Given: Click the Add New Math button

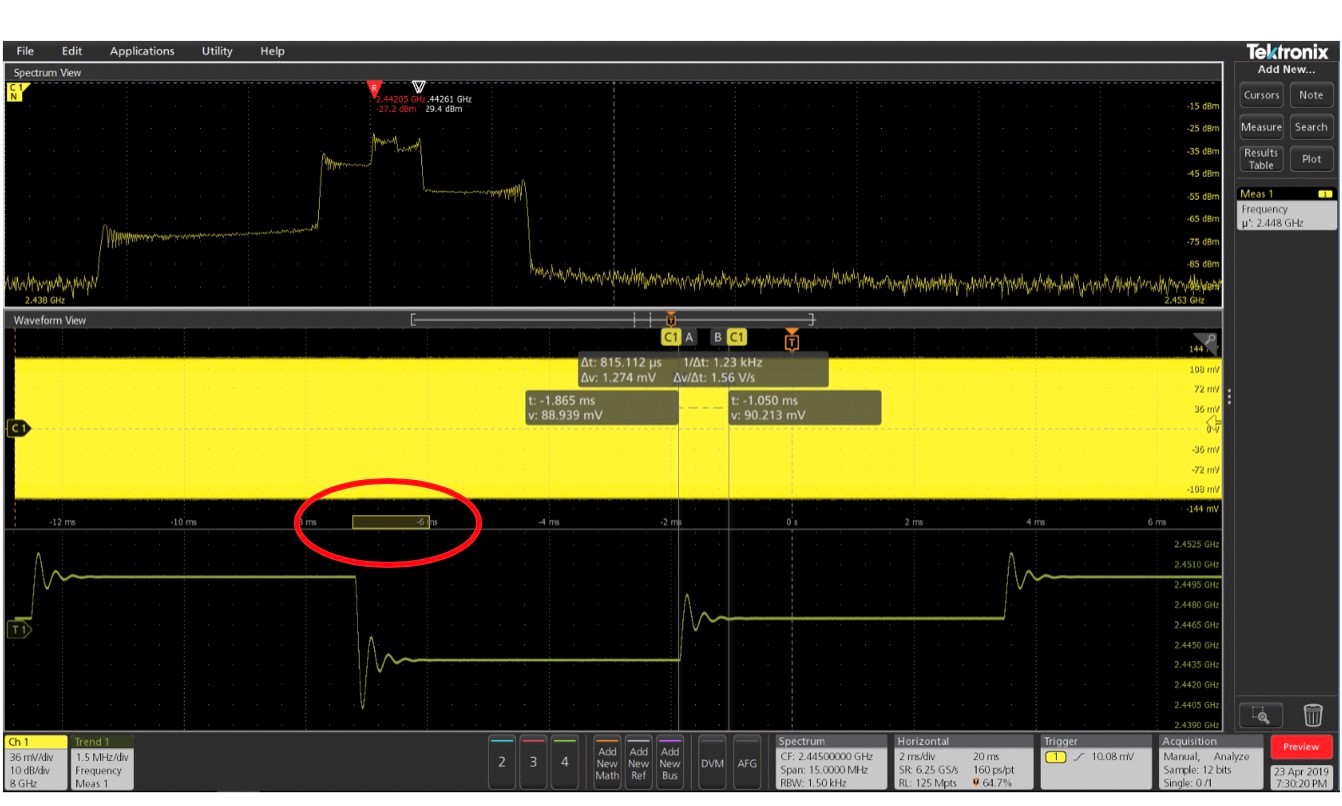Looking at the screenshot, I should (x=607, y=763).
